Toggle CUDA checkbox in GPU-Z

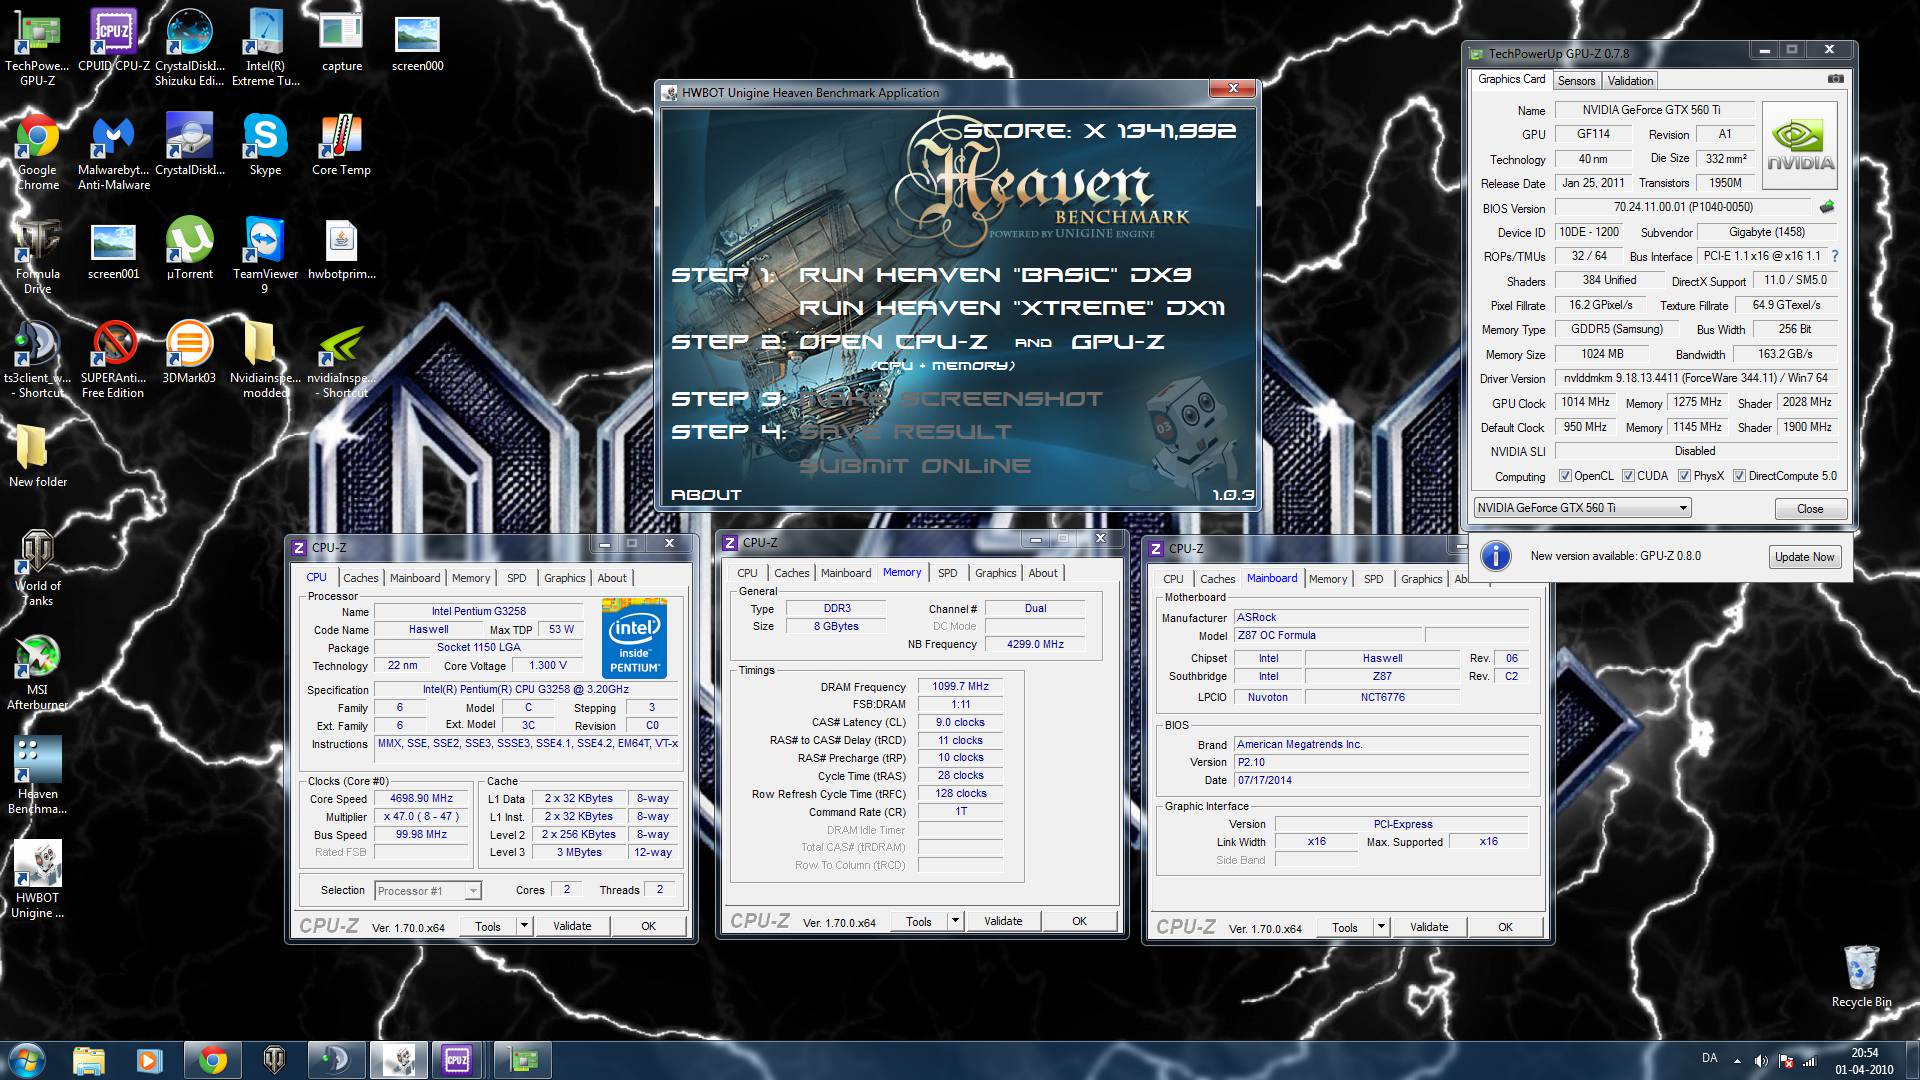(1628, 476)
